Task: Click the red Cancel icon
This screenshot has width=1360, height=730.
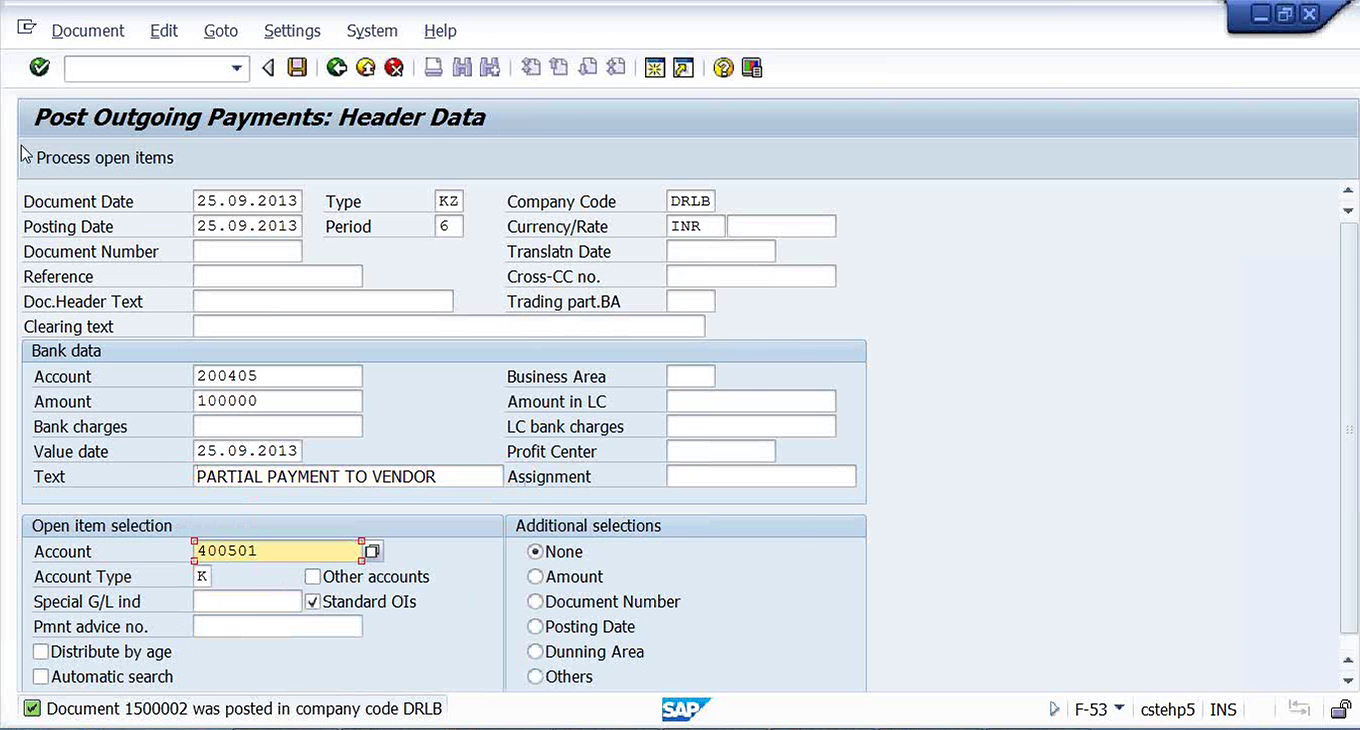Action: click(x=395, y=68)
